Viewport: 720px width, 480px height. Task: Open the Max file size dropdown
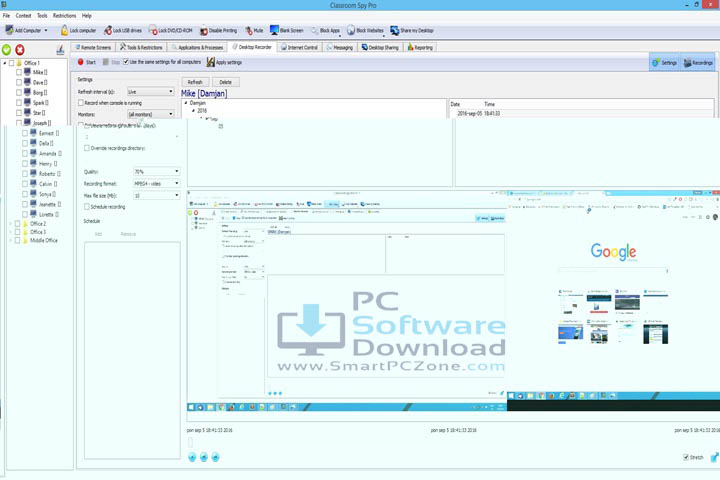pos(157,195)
